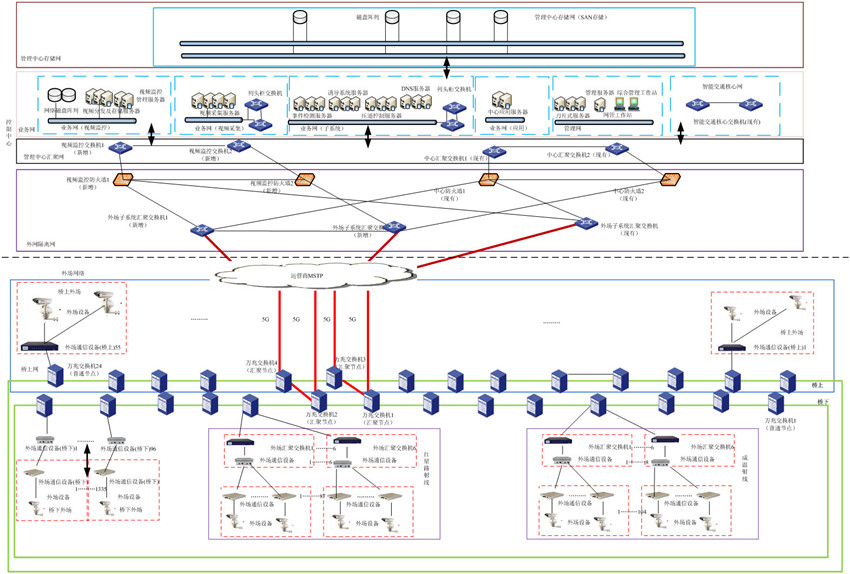Select the 视频监控防火墙2 firewall icon
This screenshot has height=574, width=850.
305,179
